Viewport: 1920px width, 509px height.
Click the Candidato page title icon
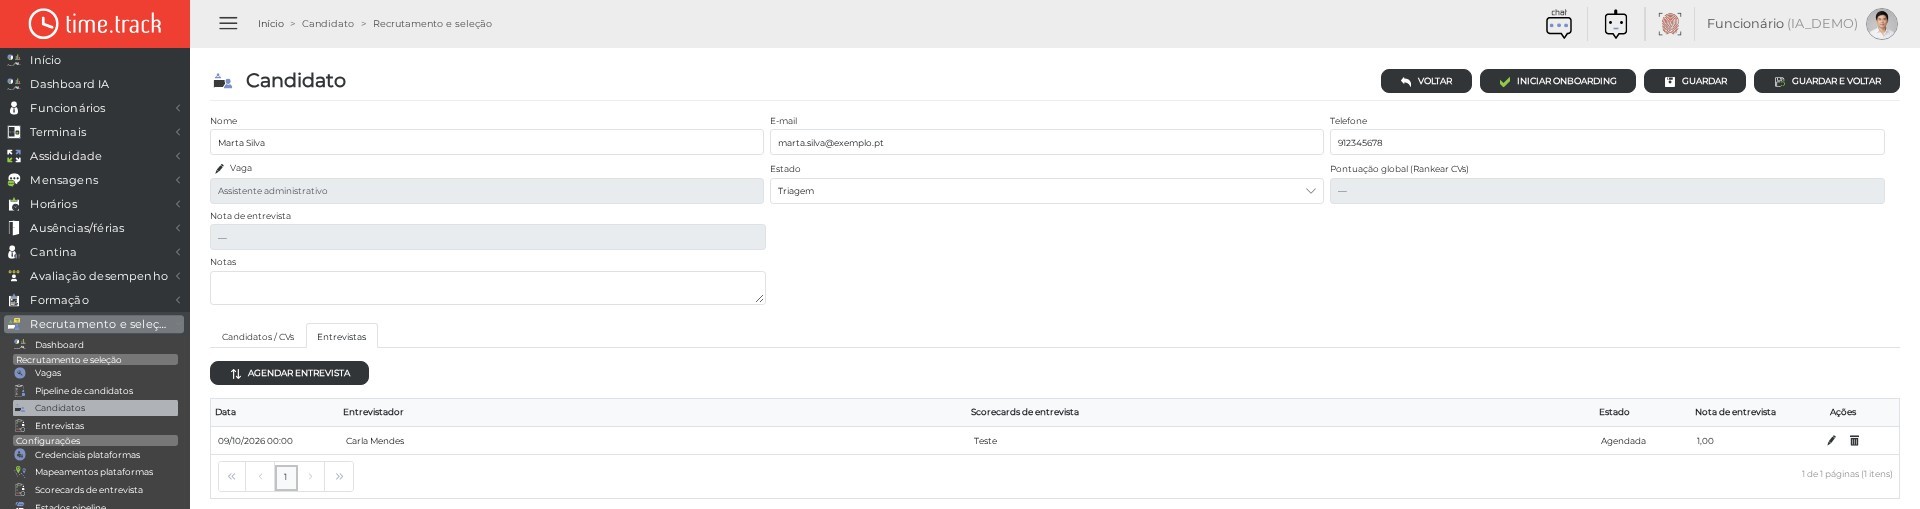[223, 81]
